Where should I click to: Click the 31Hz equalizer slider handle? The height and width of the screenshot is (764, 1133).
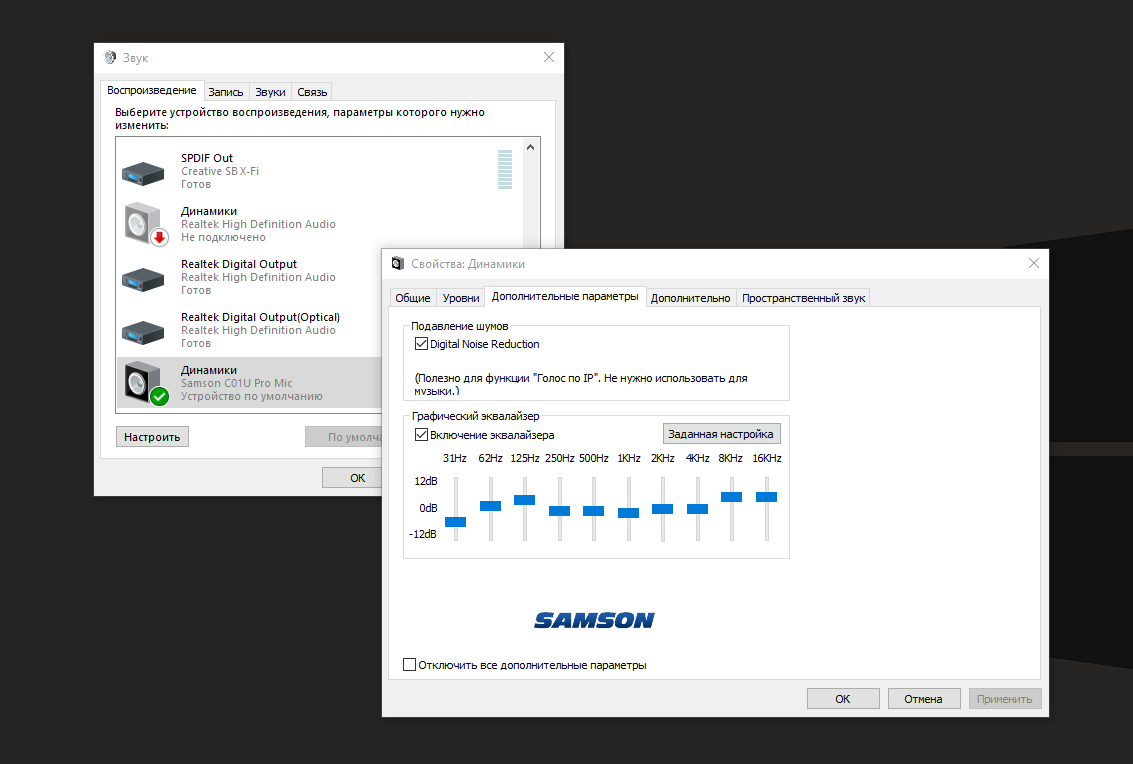[x=455, y=522]
